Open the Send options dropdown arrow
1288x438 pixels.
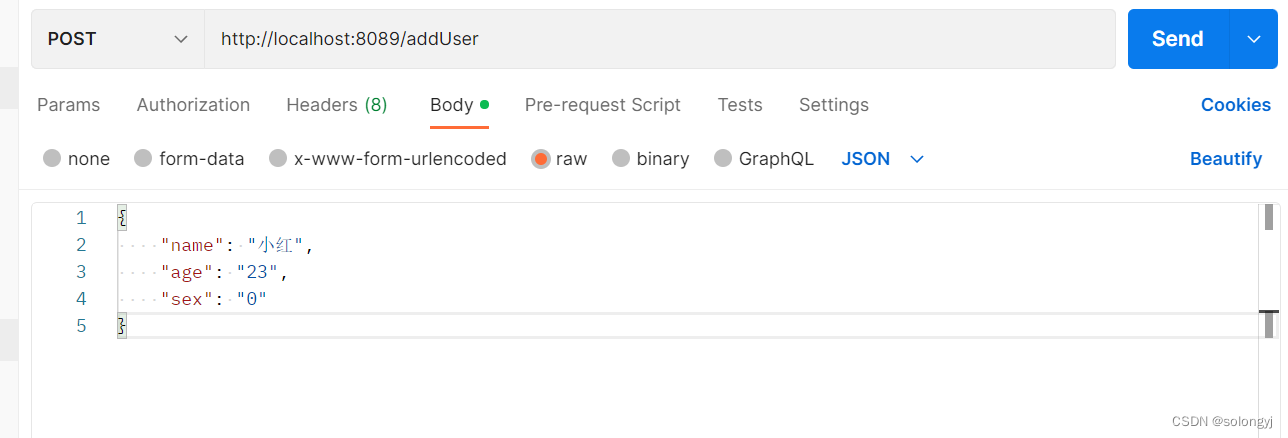pos(1254,39)
